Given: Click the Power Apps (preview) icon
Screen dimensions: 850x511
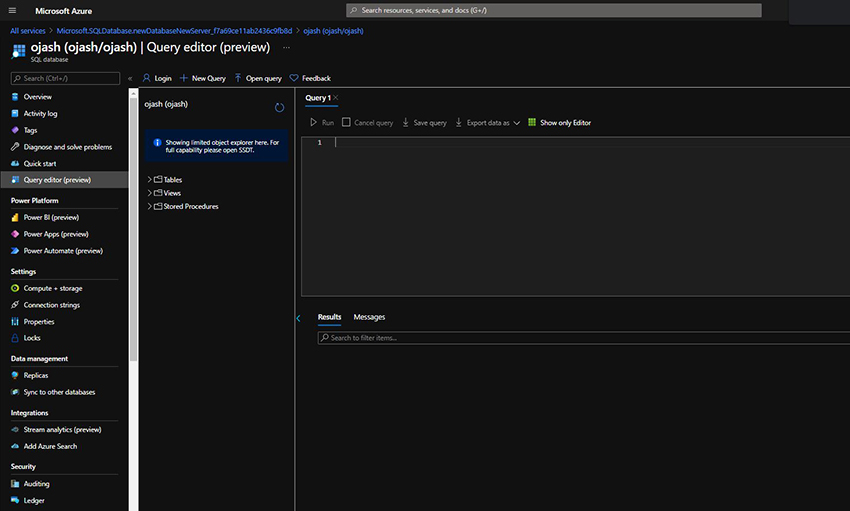Looking at the screenshot, I should [15, 234].
